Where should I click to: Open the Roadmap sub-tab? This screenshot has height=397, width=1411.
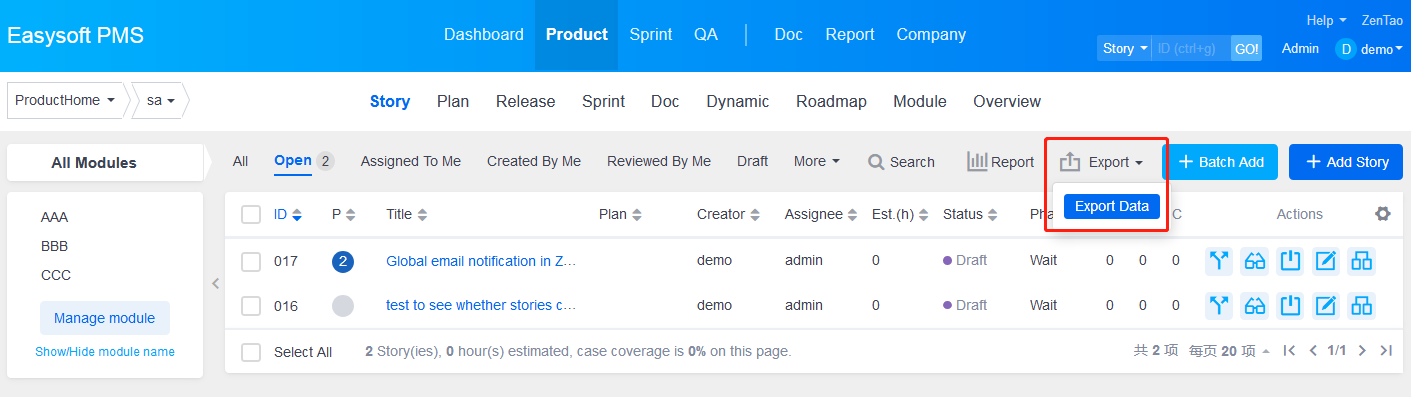(x=831, y=101)
